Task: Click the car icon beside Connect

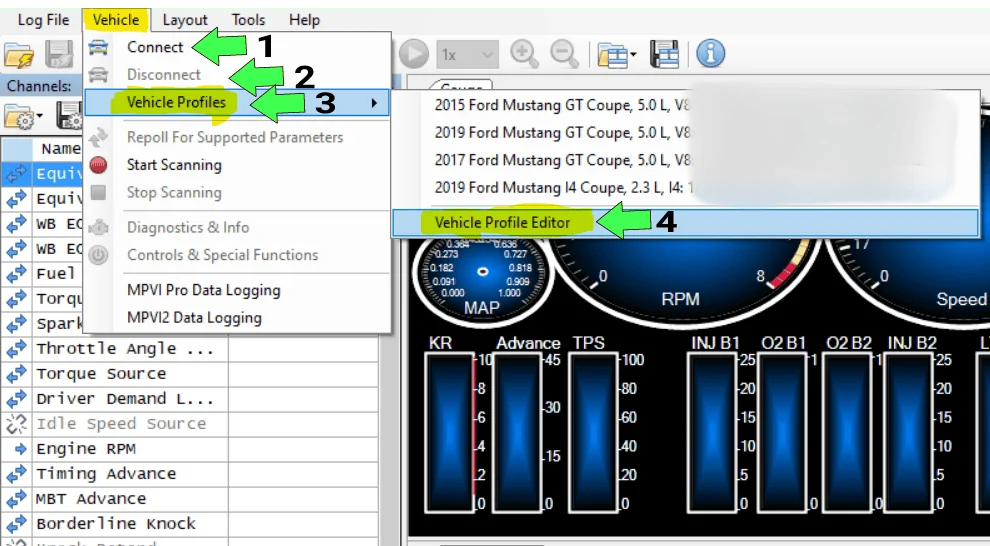Action: 98,47
